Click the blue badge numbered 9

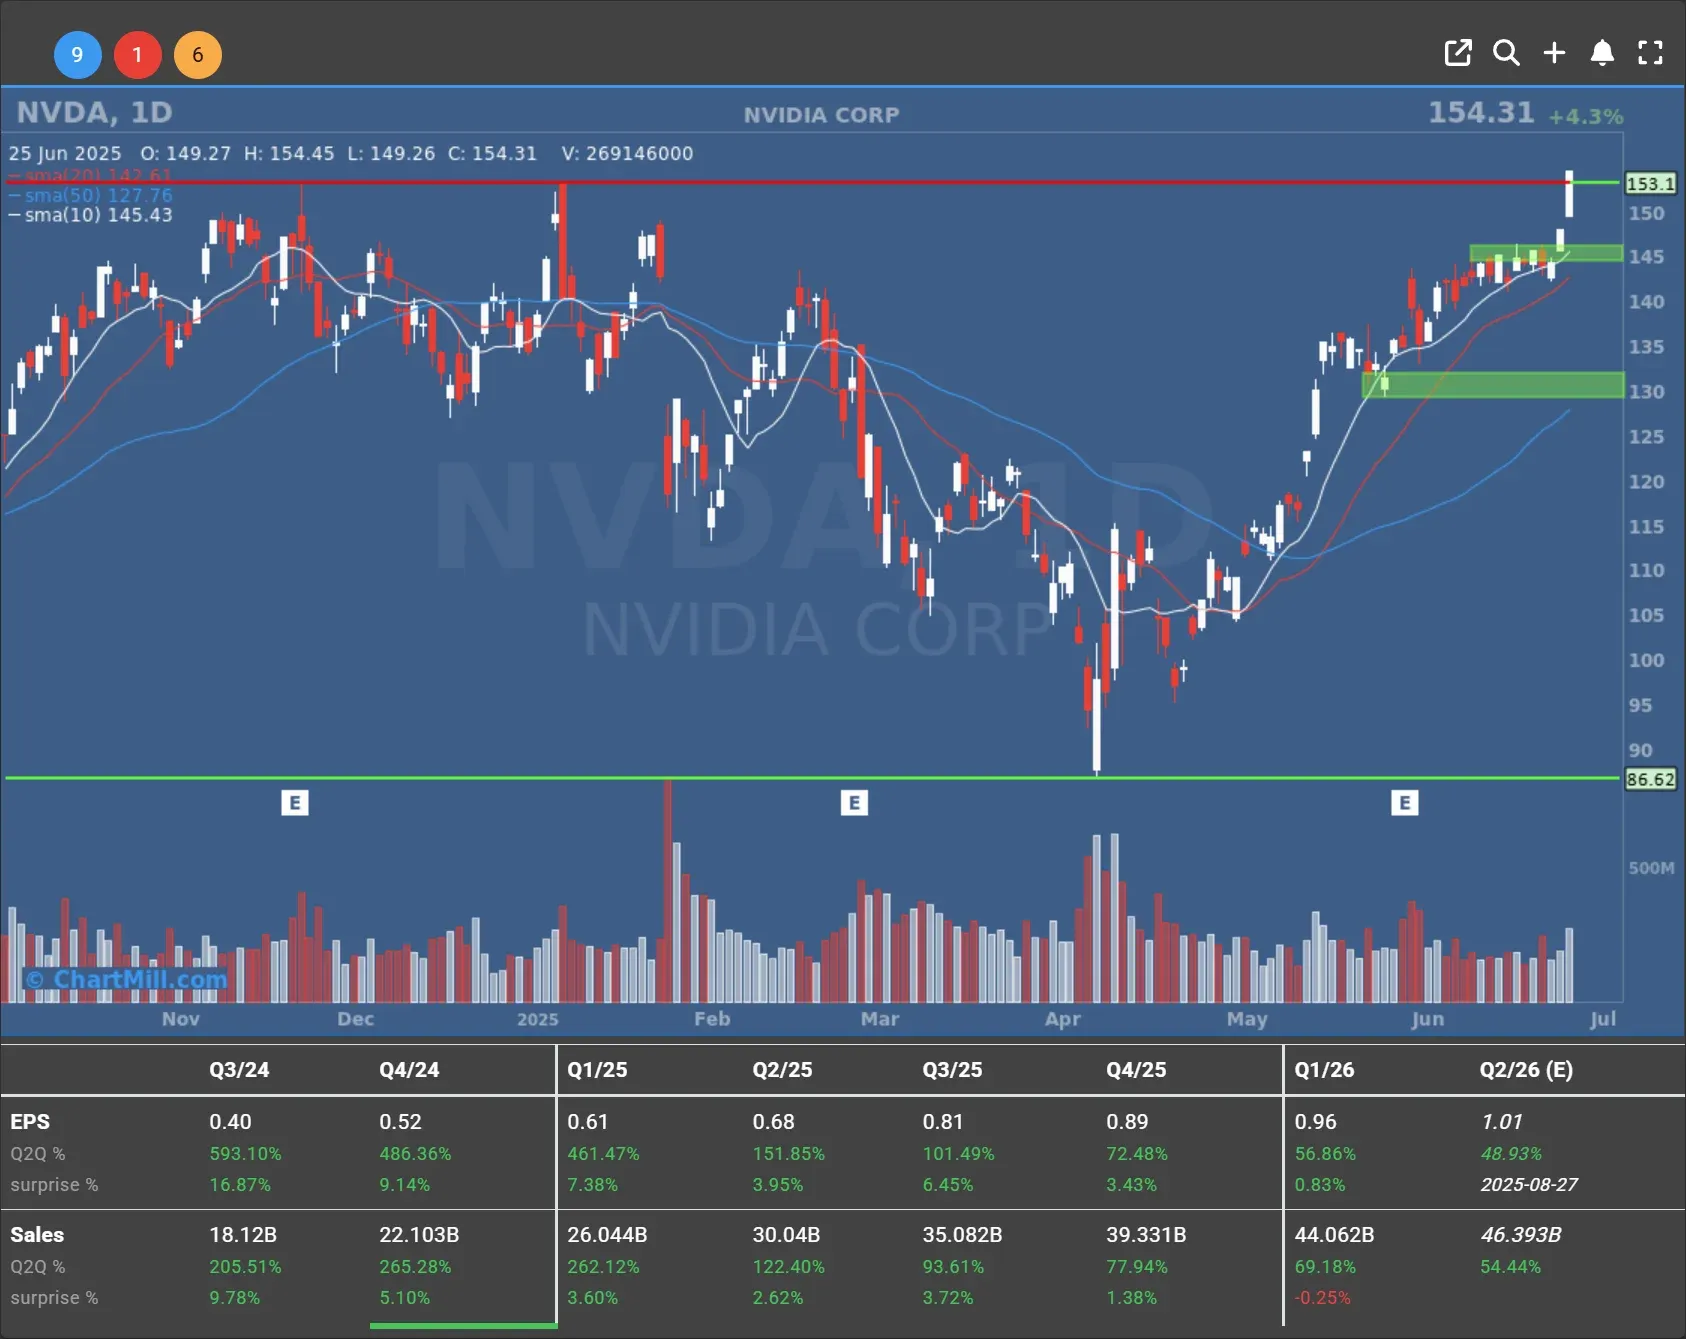[x=77, y=55]
